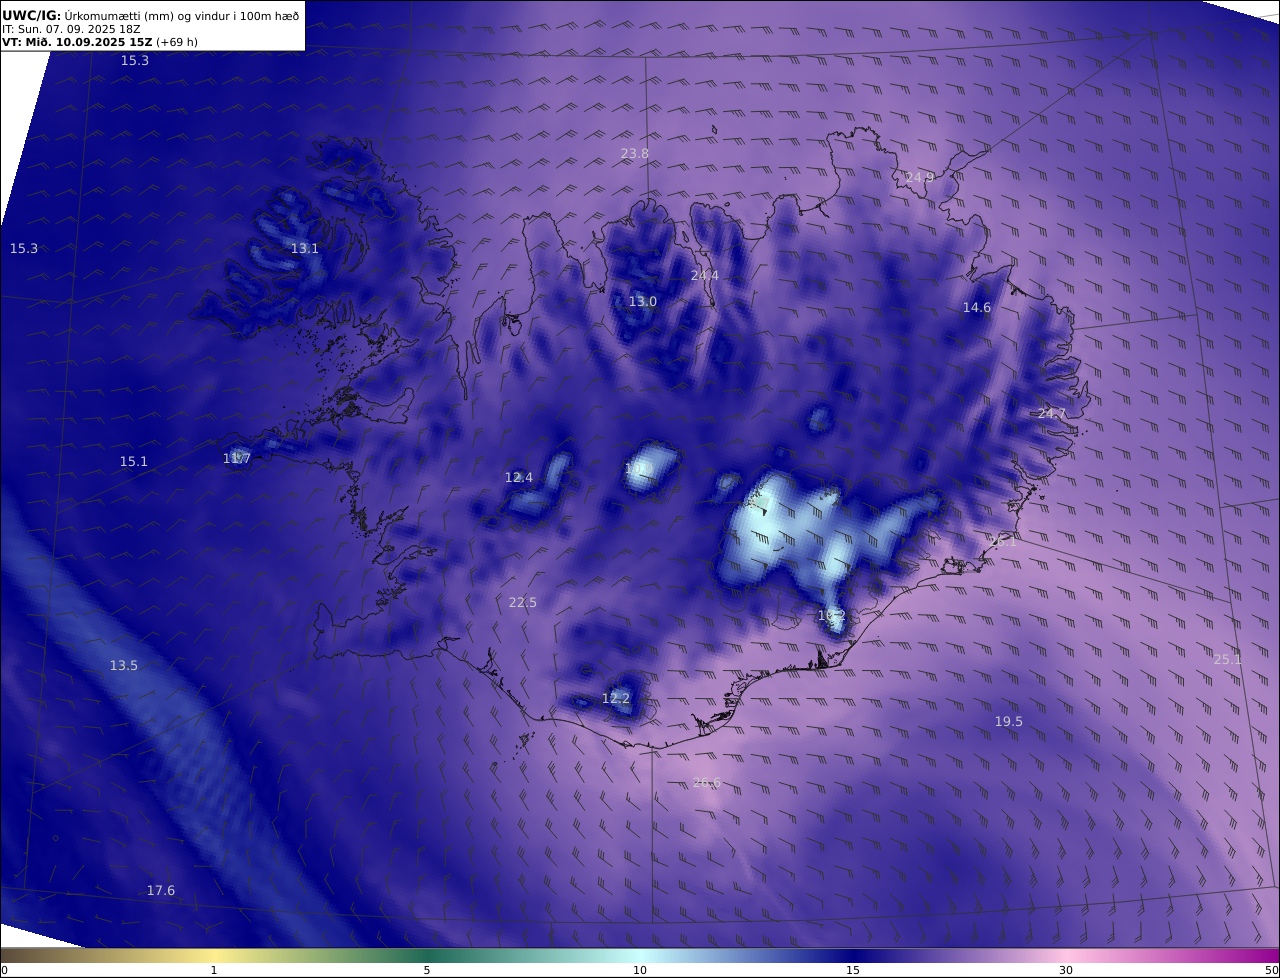Image resolution: width=1280 pixels, height=978 pixels.
Task: Click the 15.1 value west of Iceland
Action: (134, 461)
